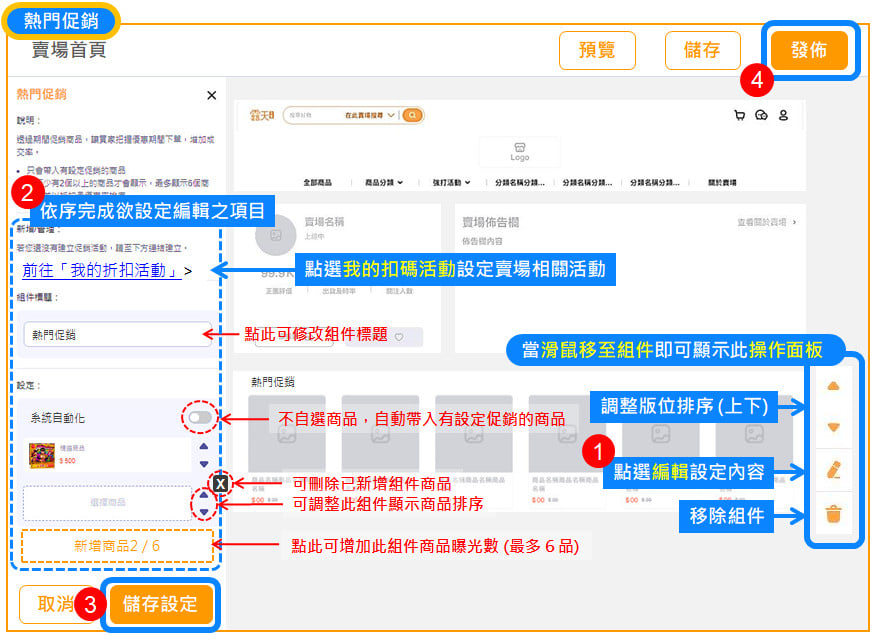Click the pencil edit icon in operation panel

click(834, 469)
